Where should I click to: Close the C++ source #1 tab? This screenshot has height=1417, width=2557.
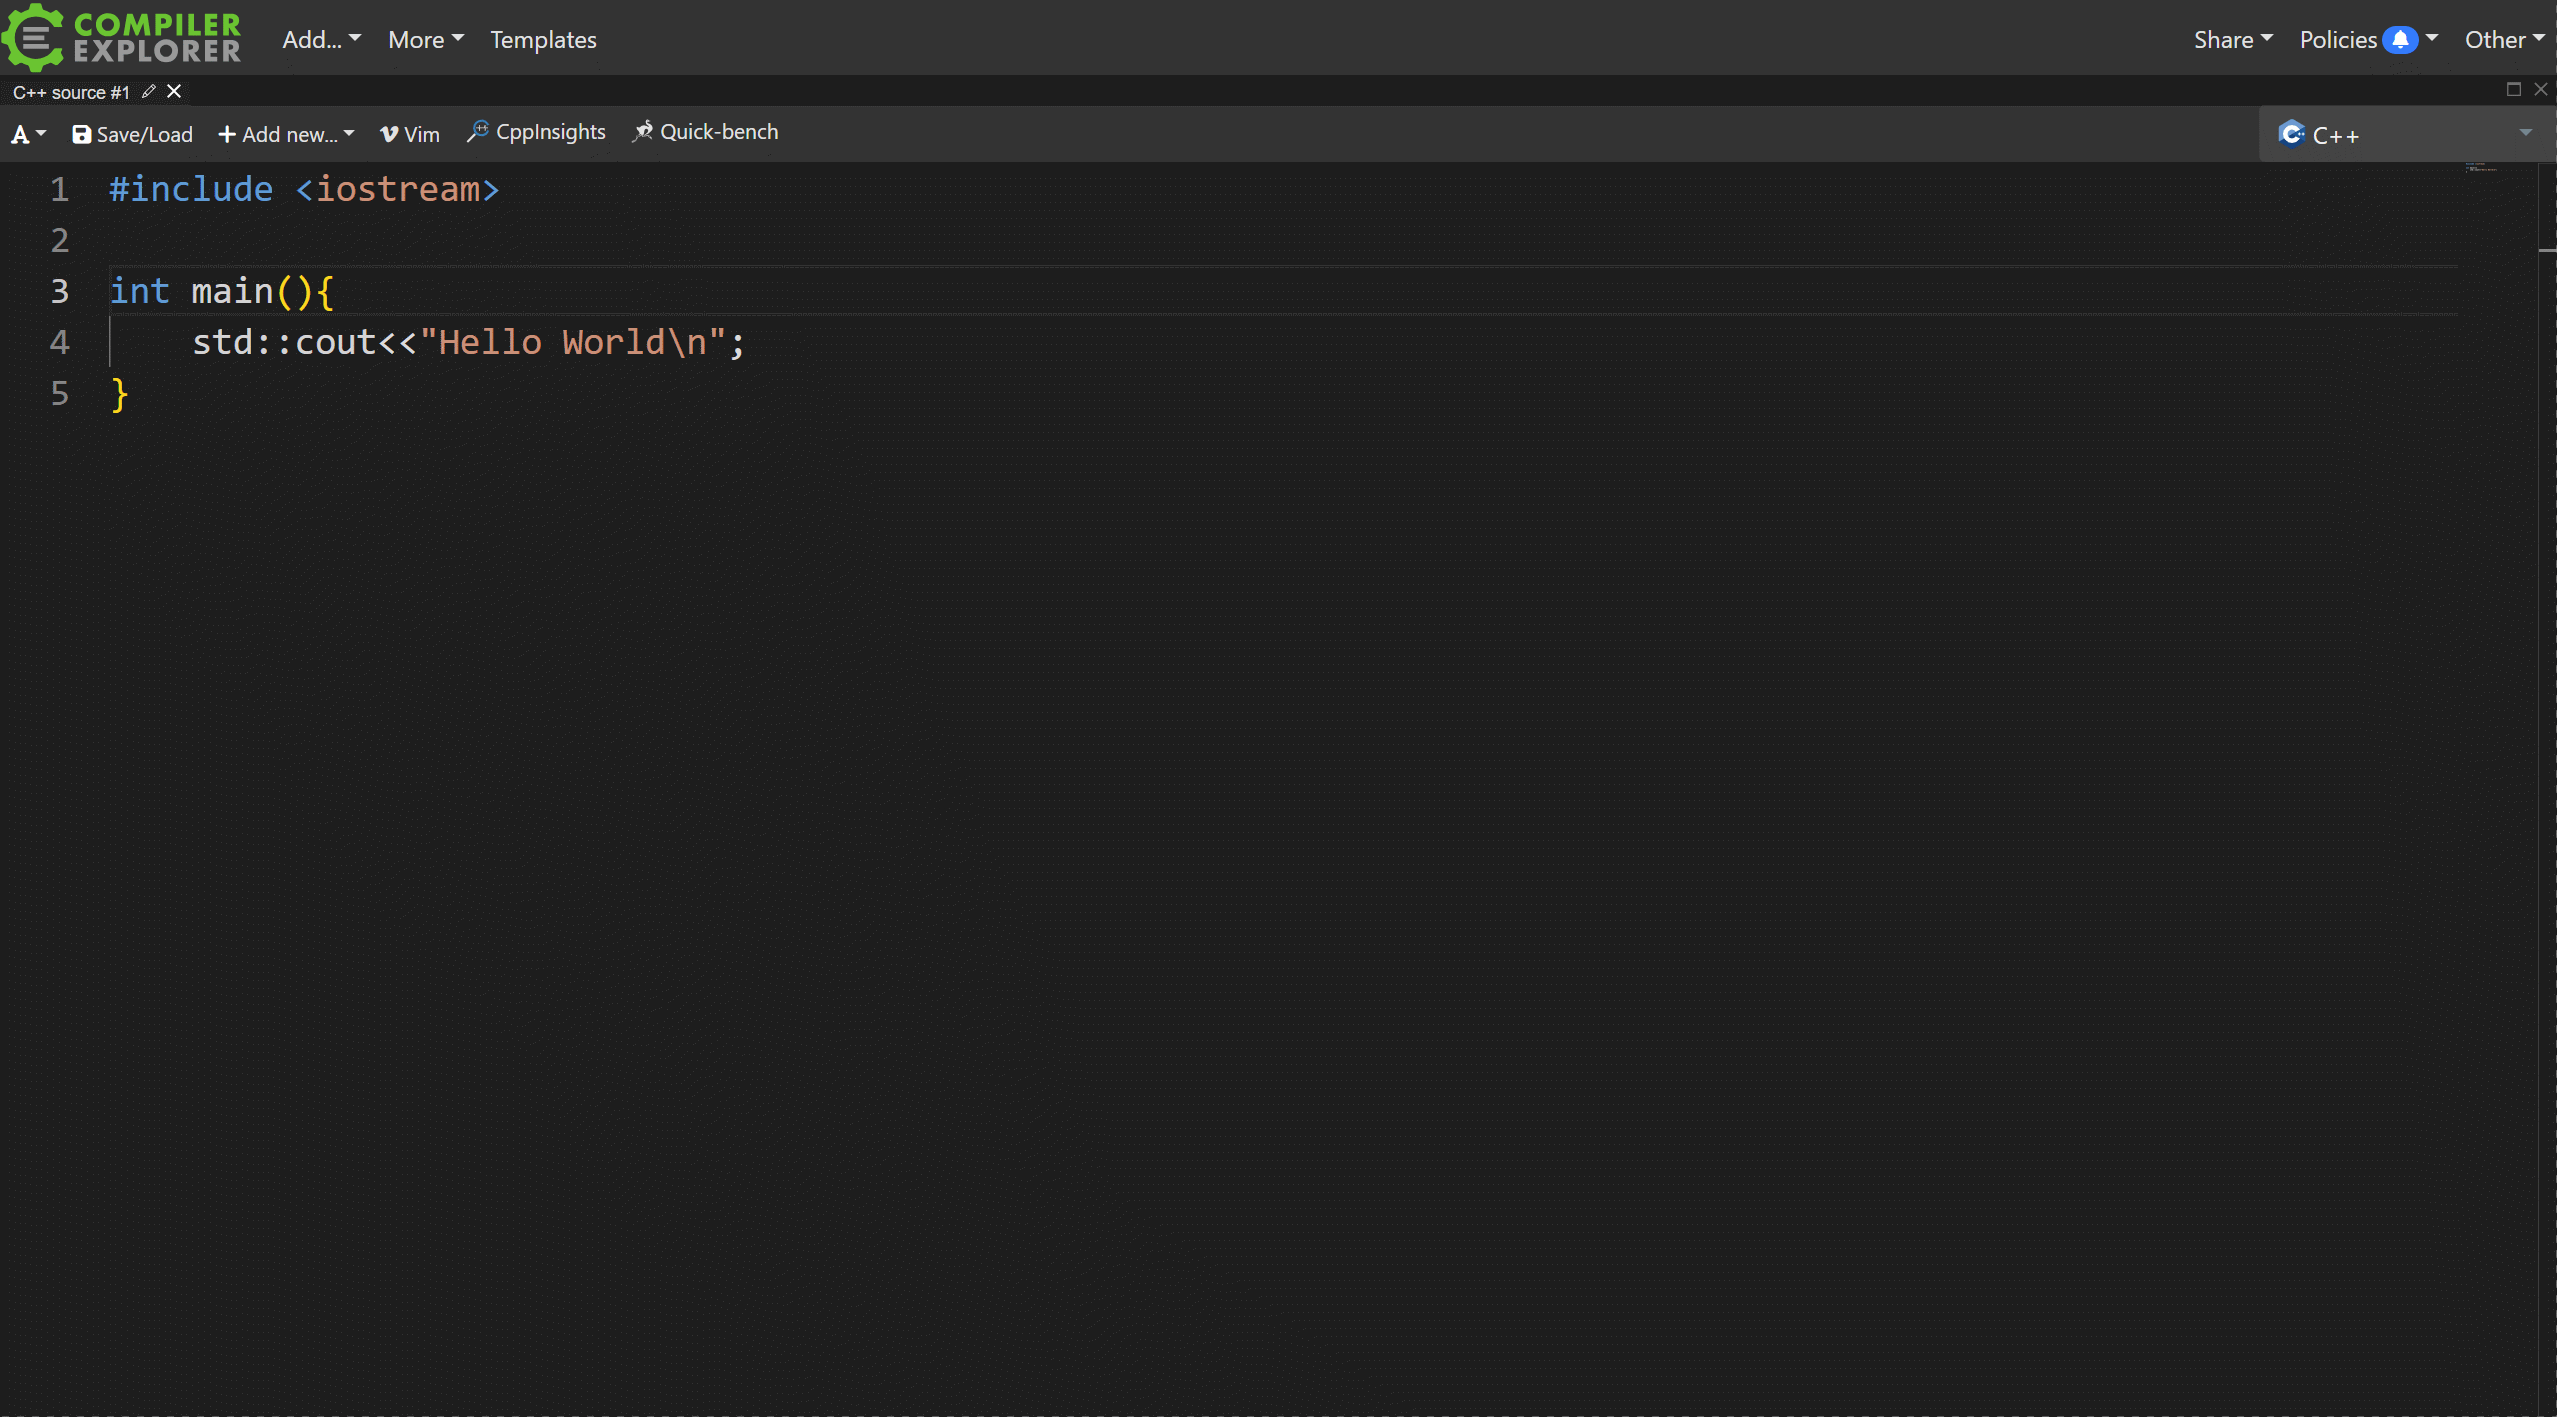[x=174, y=91]
